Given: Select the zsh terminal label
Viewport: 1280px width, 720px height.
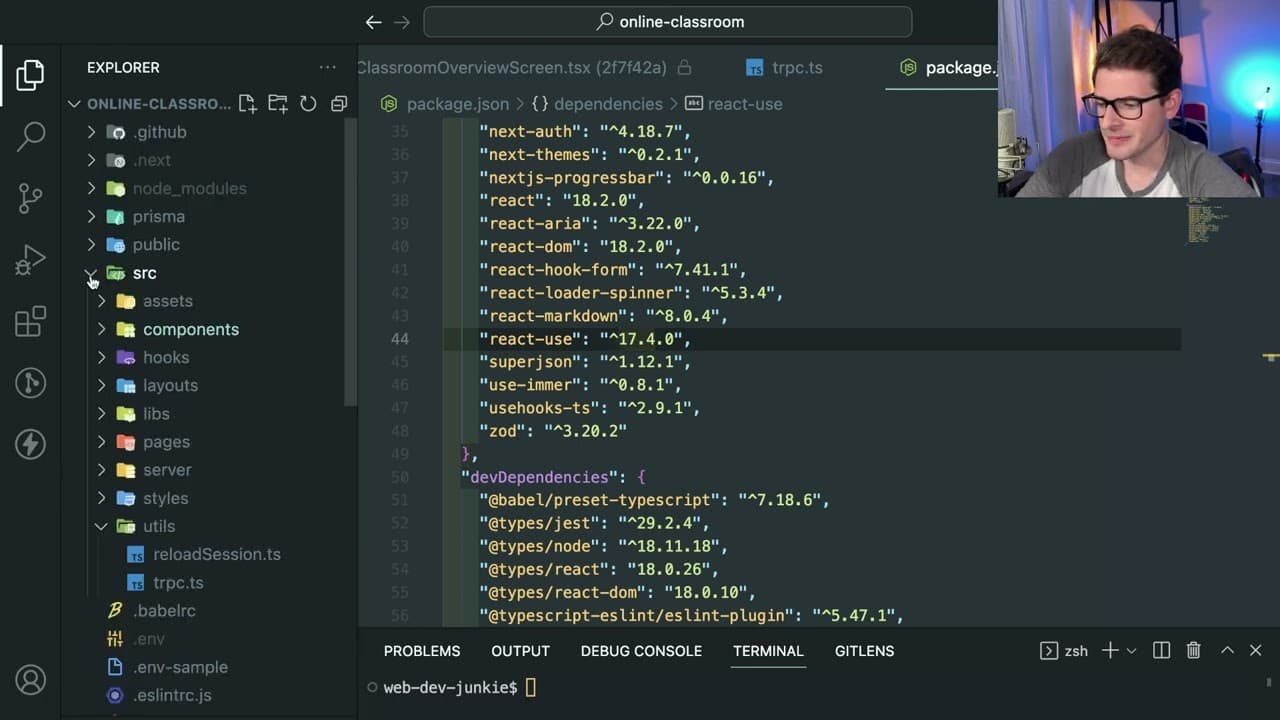Looking at the screenshot, I should point(1064,651).
